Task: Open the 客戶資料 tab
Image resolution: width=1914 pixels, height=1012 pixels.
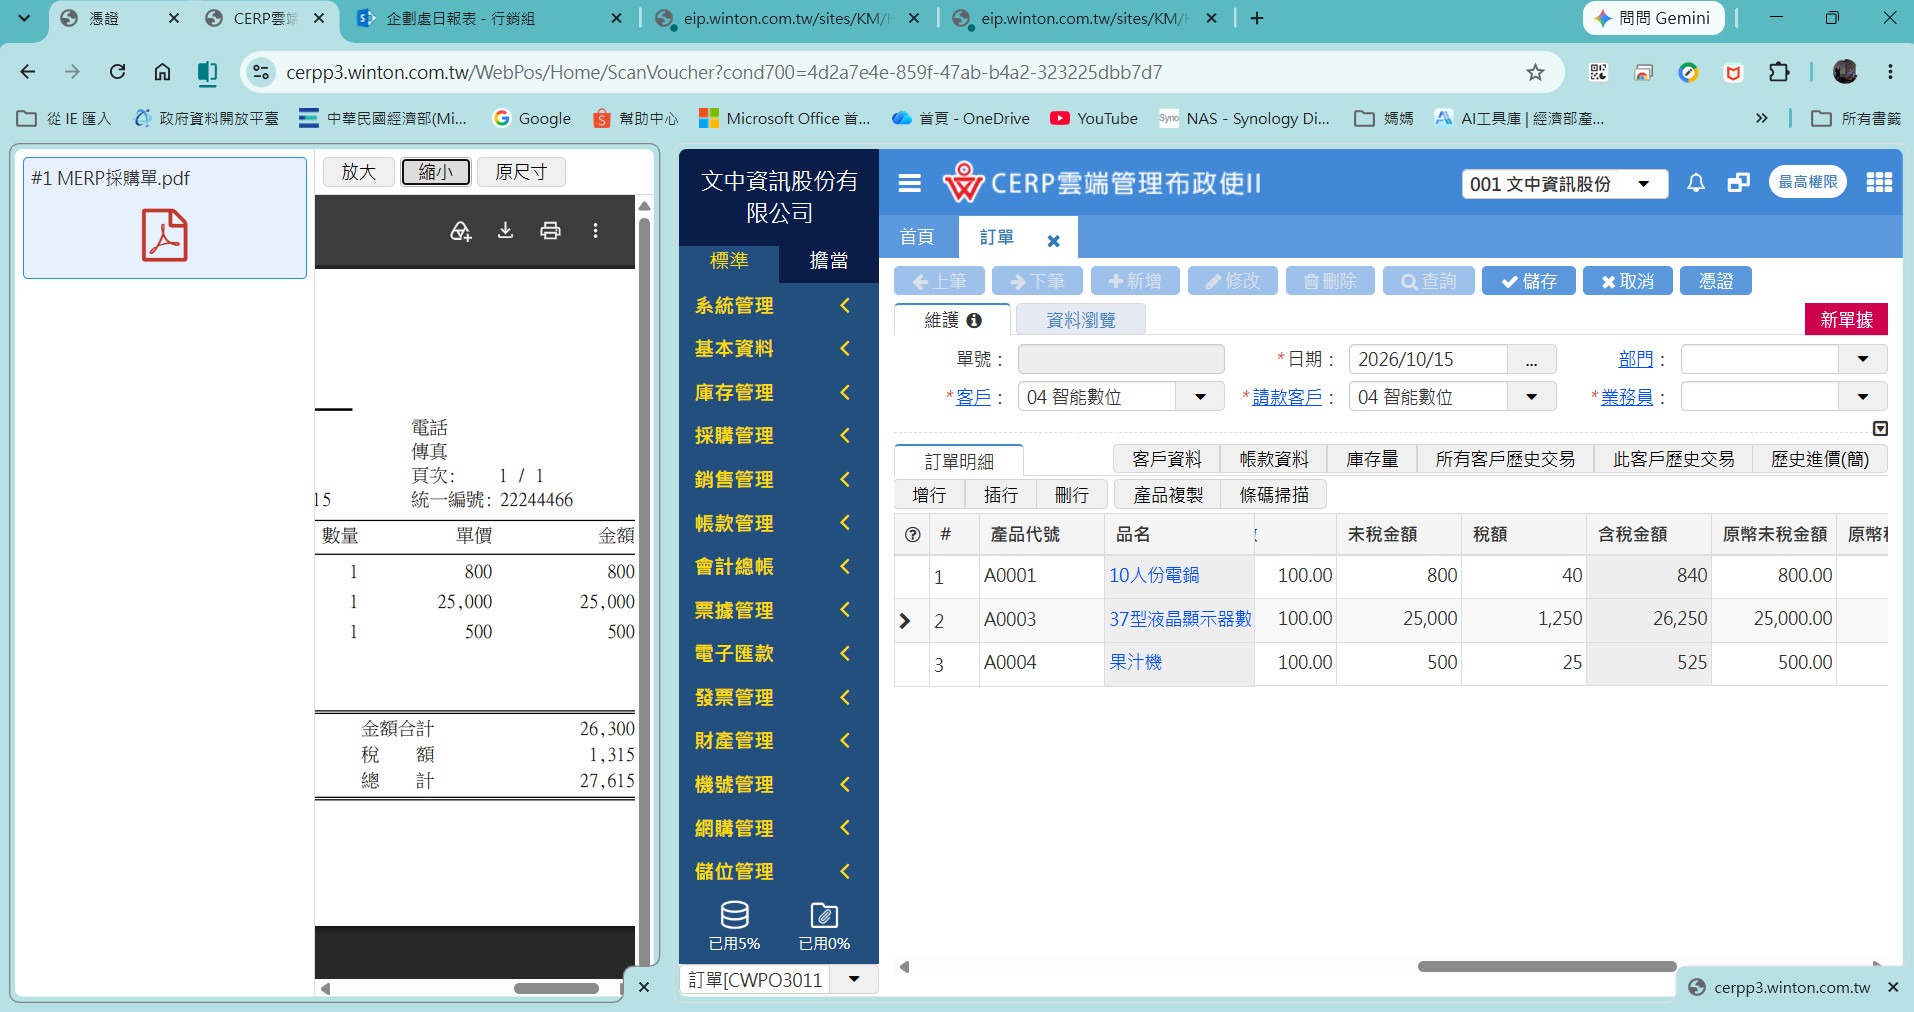Action: (1167, 459)
